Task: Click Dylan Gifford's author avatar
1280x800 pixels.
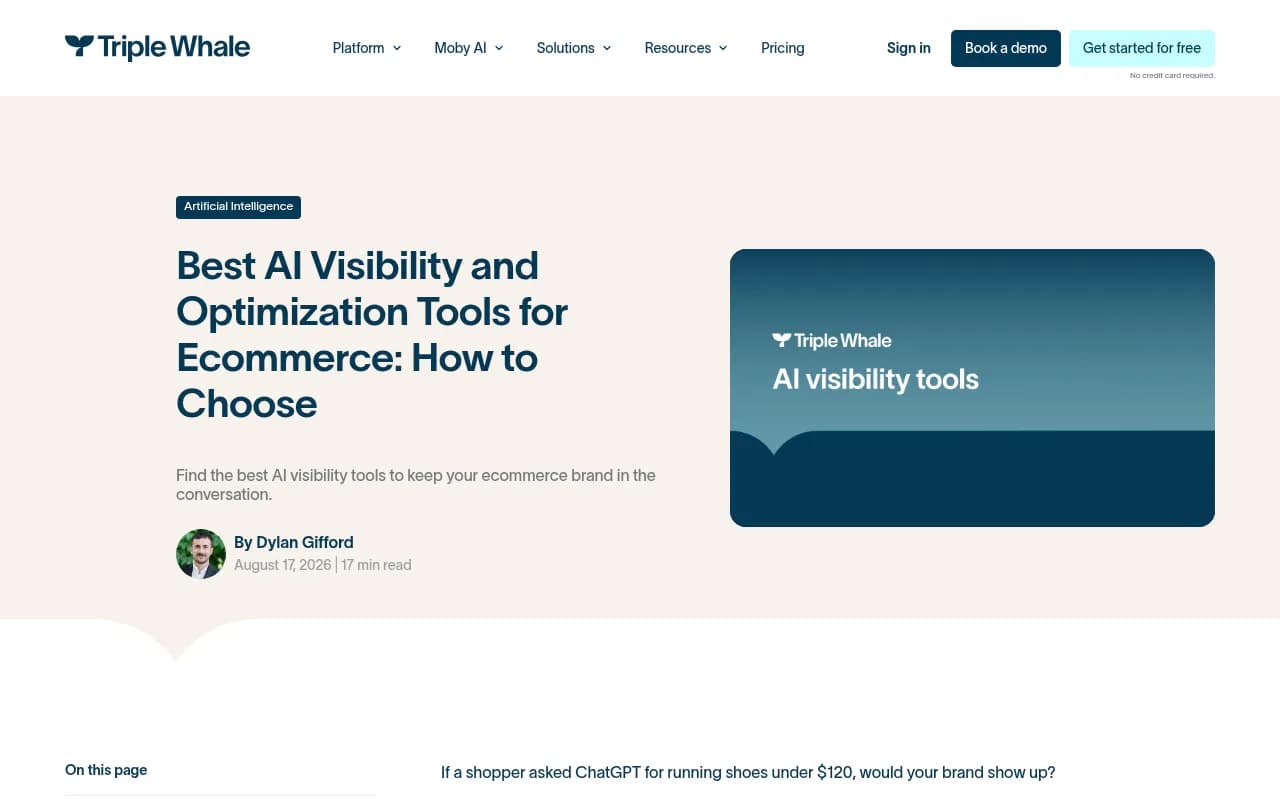Action: pyautogui.click(x=201, y=554)
